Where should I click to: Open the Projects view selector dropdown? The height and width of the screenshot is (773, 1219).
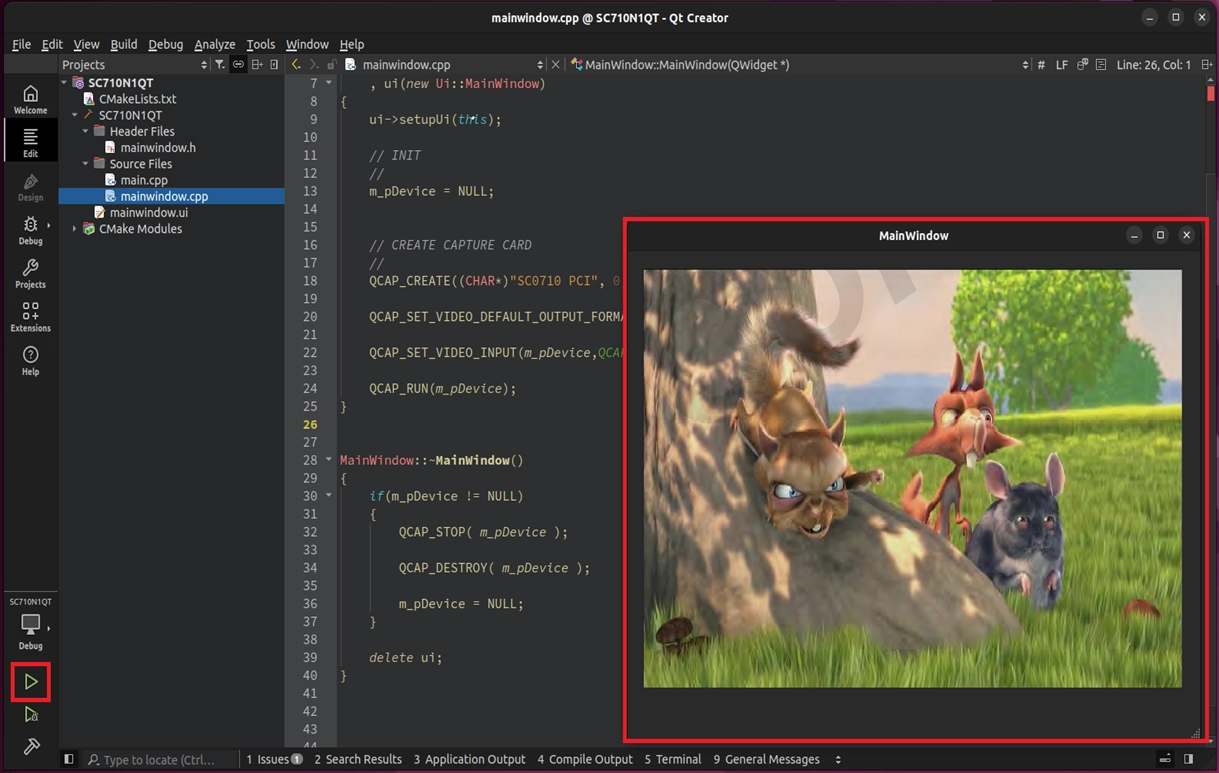coord(134,65)
